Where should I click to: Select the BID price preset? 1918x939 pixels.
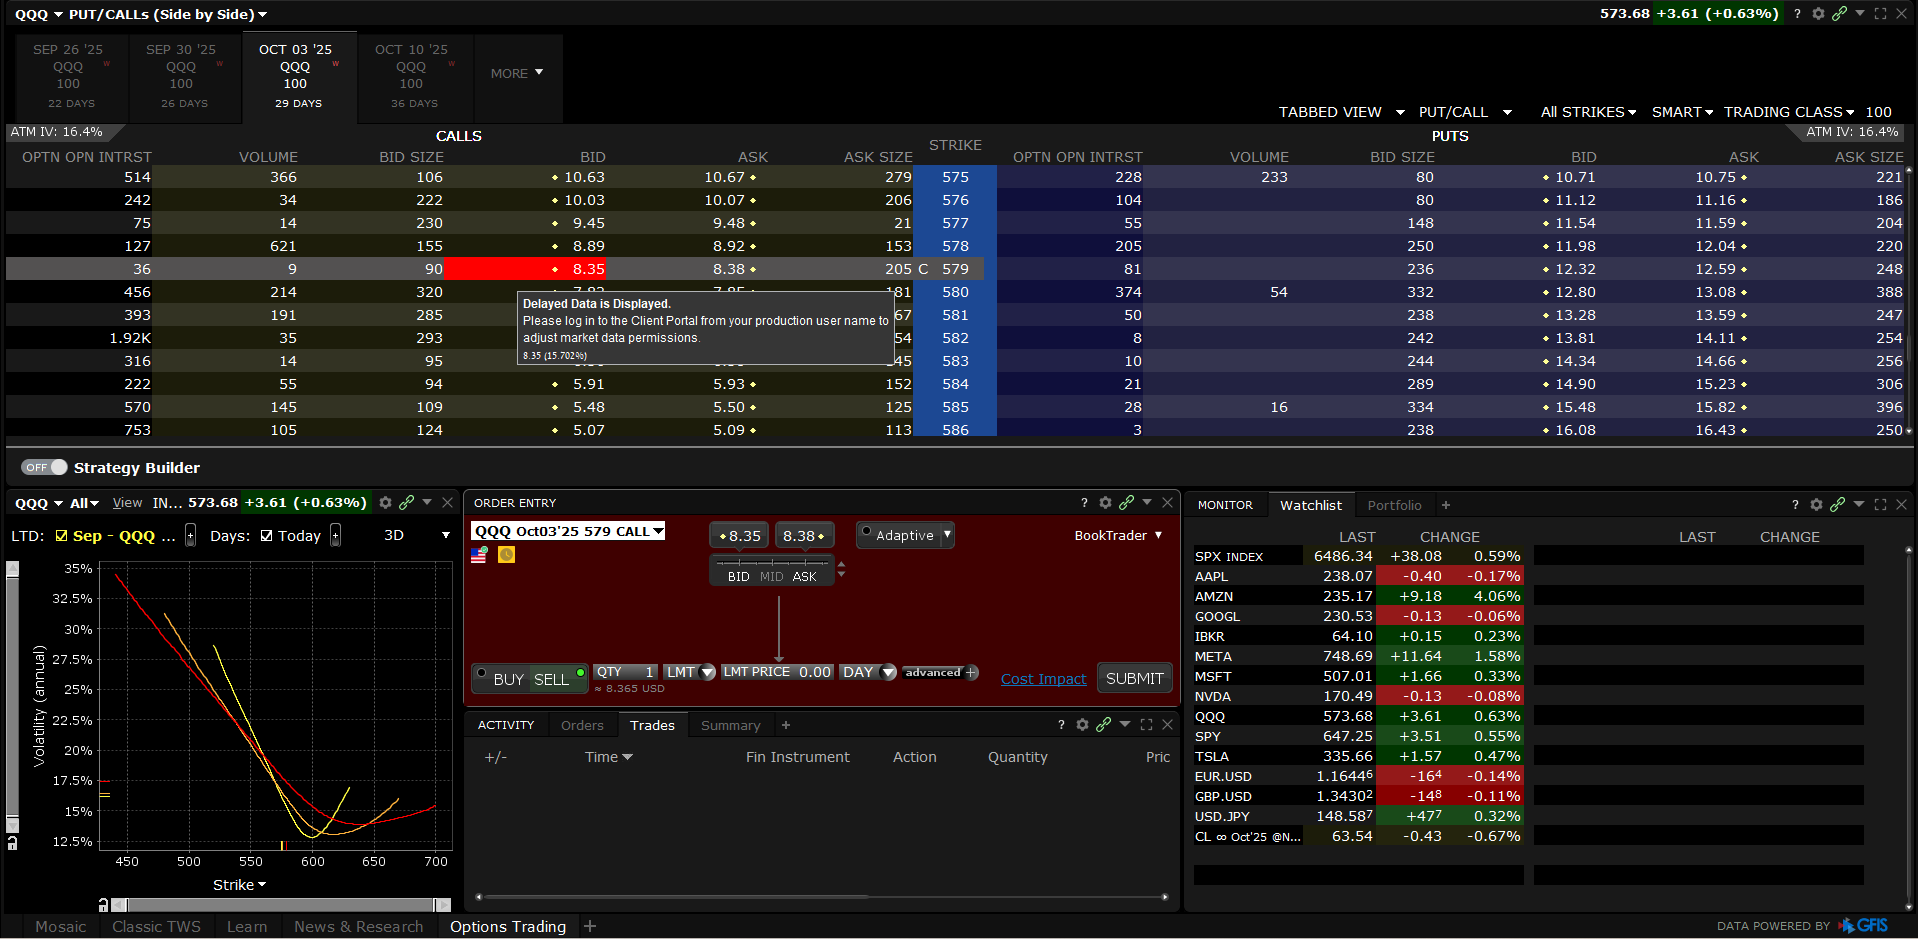pyautogui.click(x=739, y=577)
